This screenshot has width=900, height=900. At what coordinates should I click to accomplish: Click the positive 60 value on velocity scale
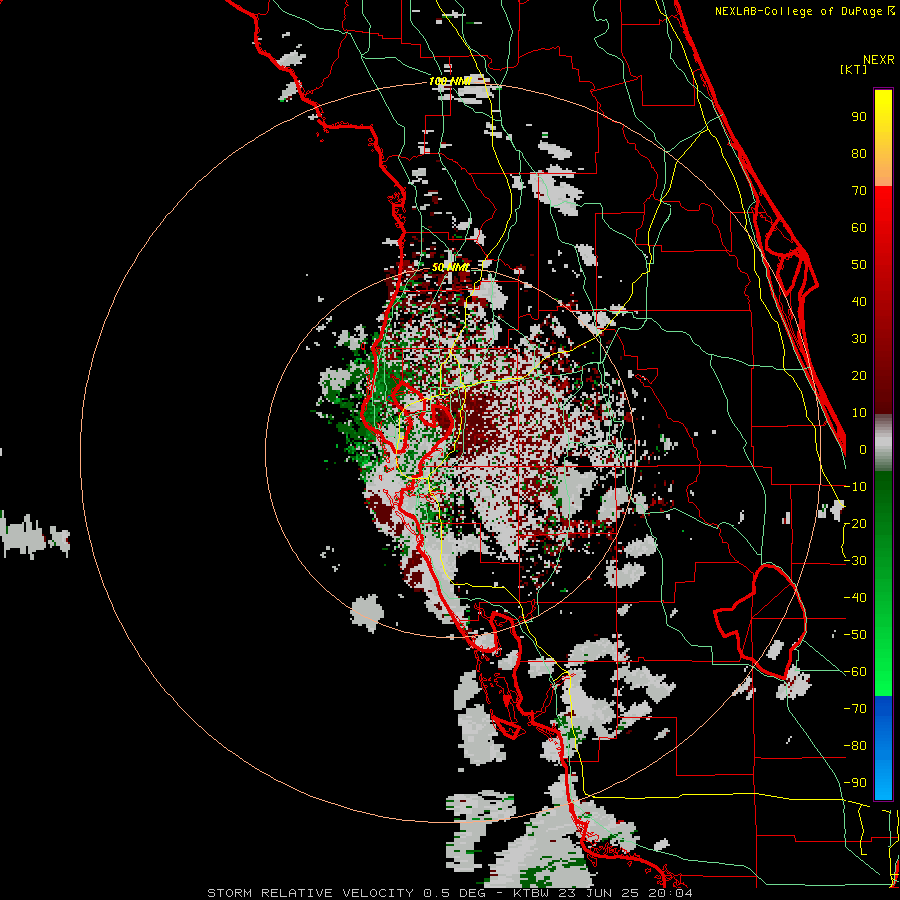click(x=859, y=228)
